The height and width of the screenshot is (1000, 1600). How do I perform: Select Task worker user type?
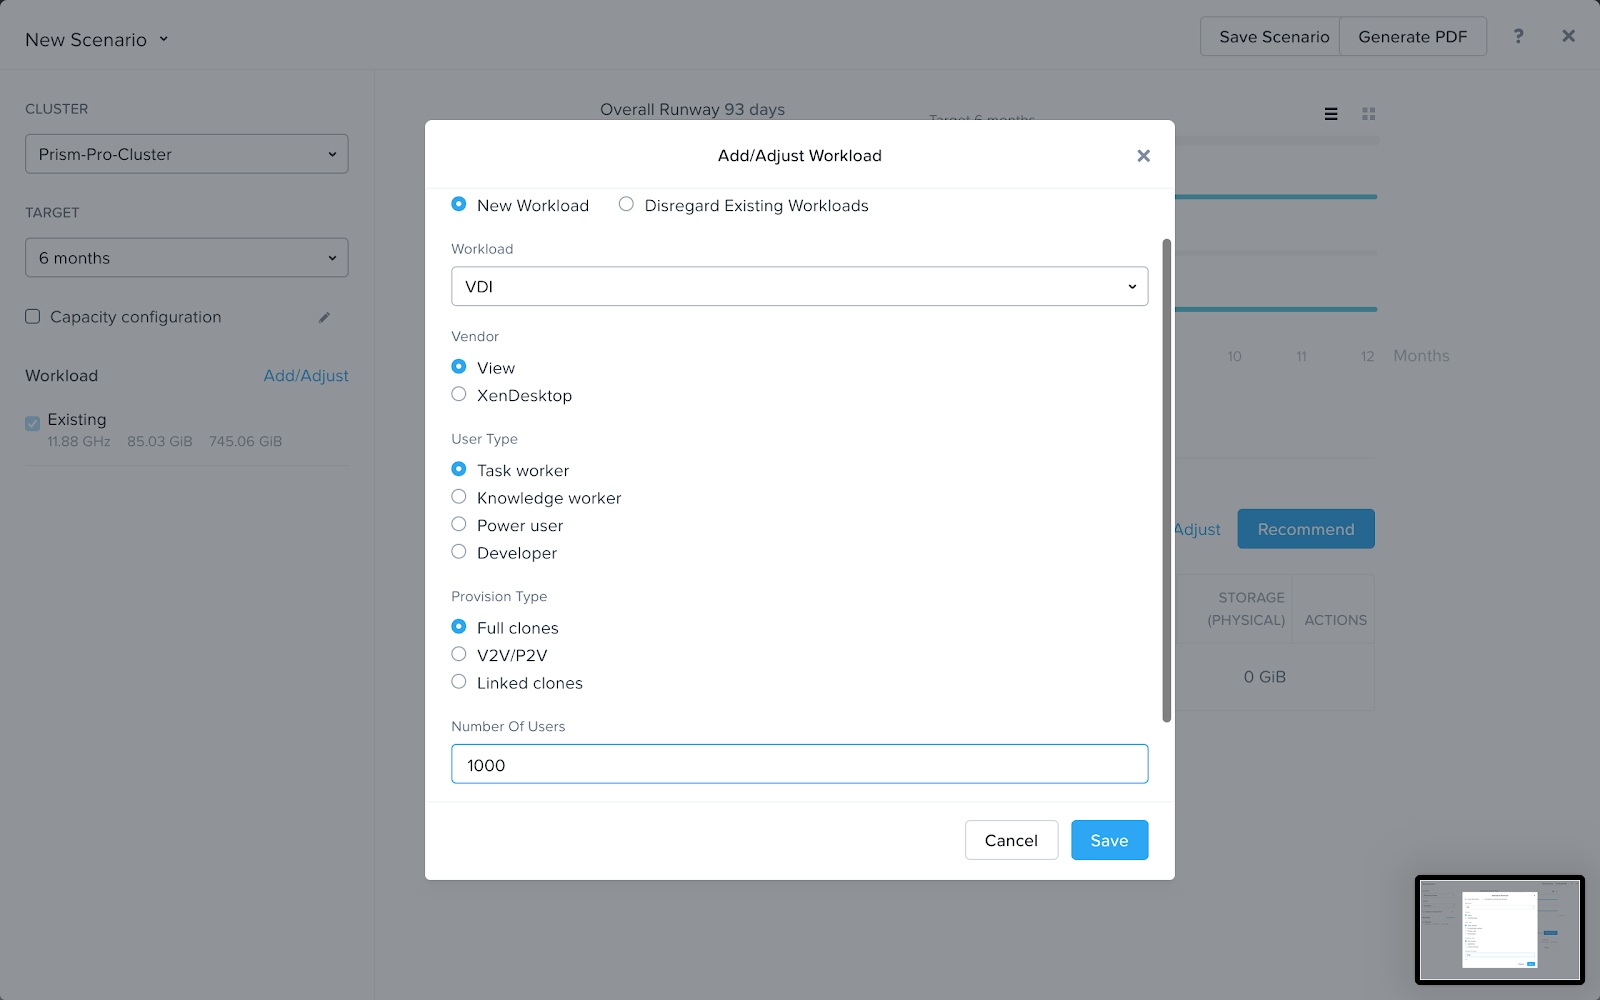pos(459,469)
